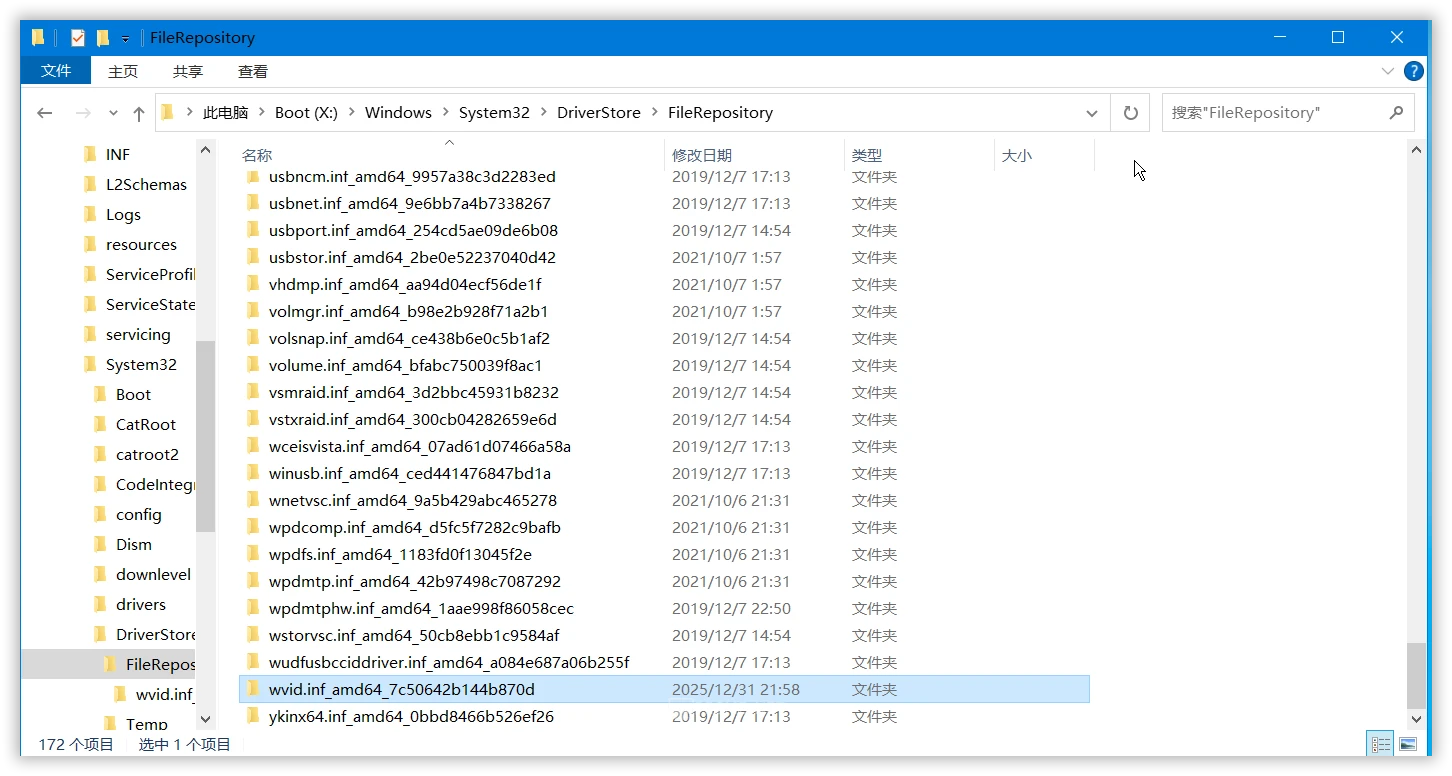Image resolution: width=1452 pixels, height=776 pixels.
Task: Click Windows in the address breadcrumb
Action: coord(397,112)
